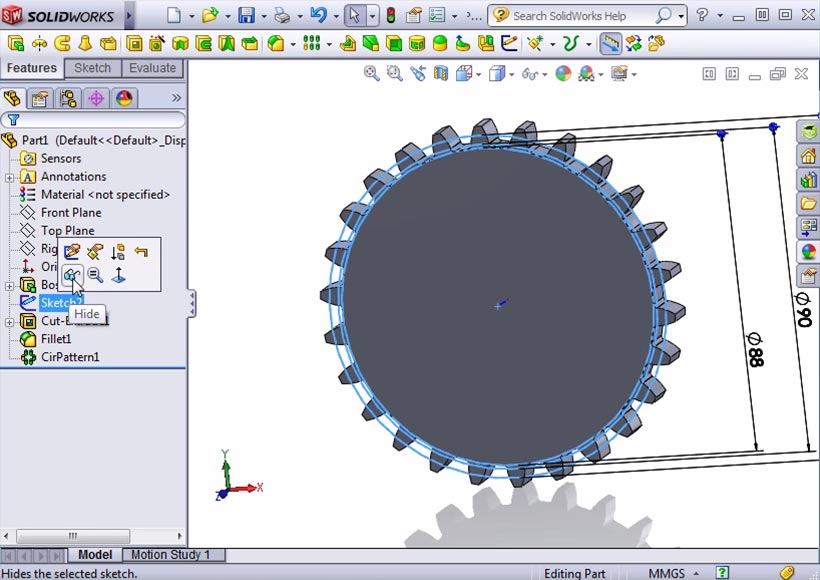Click Zoom to Selection magnifier in context toolbar
The image size is (820, 580).
click(95, 275)
